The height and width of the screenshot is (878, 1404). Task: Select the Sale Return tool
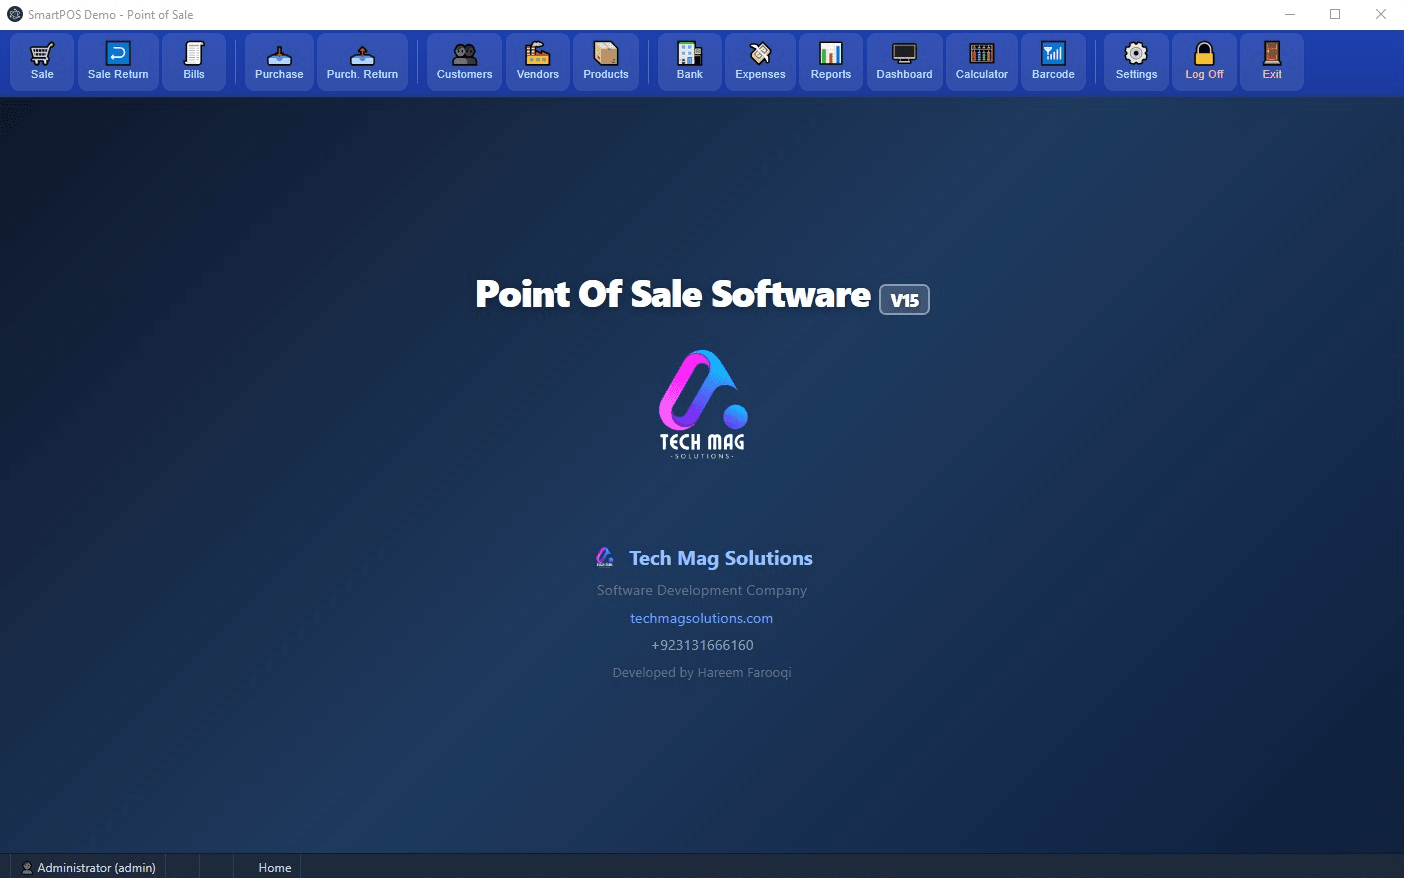pos(117,61)
